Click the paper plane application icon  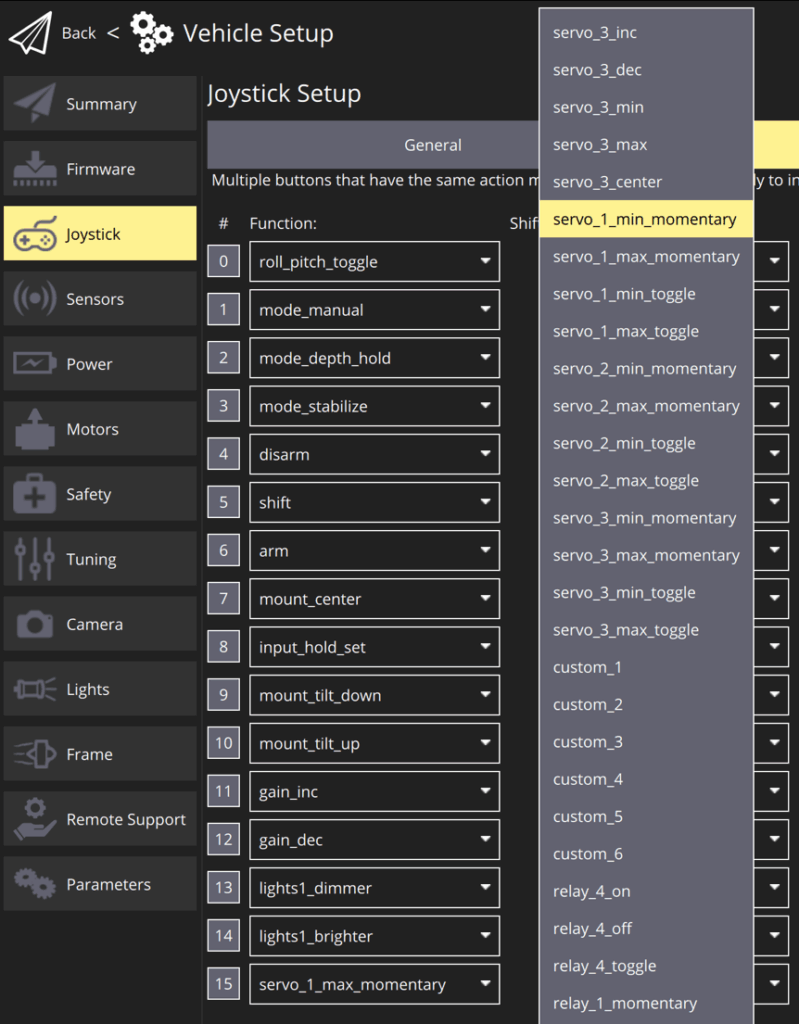[x=30, y=33]
